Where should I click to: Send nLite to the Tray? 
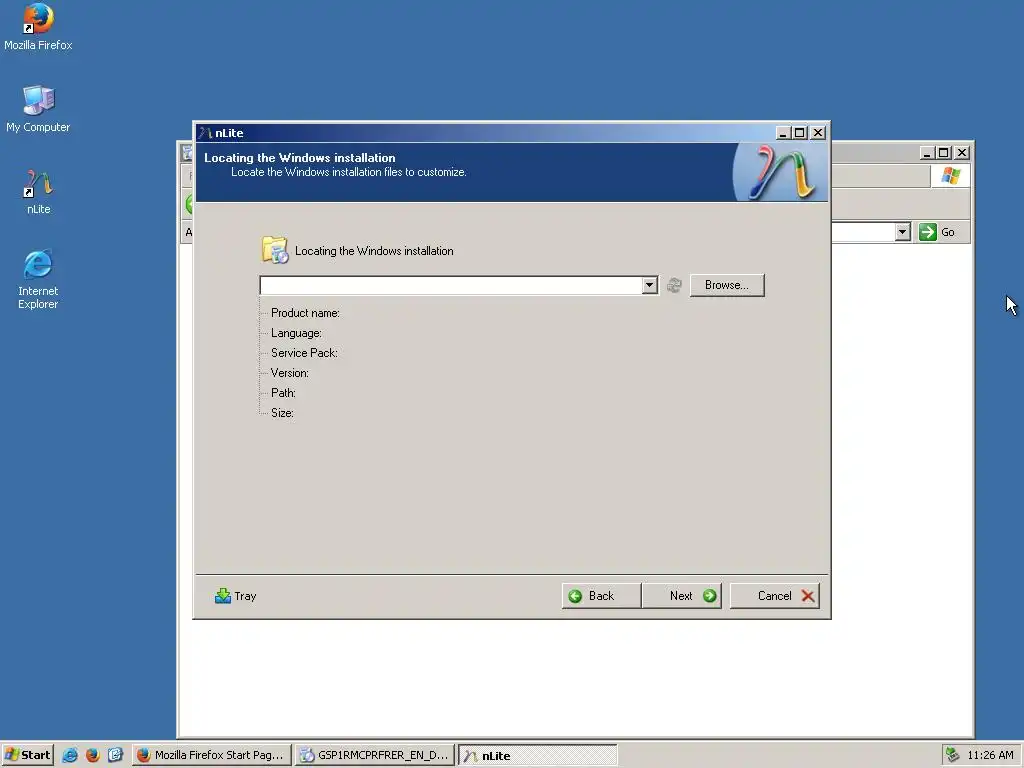(236, 596)
